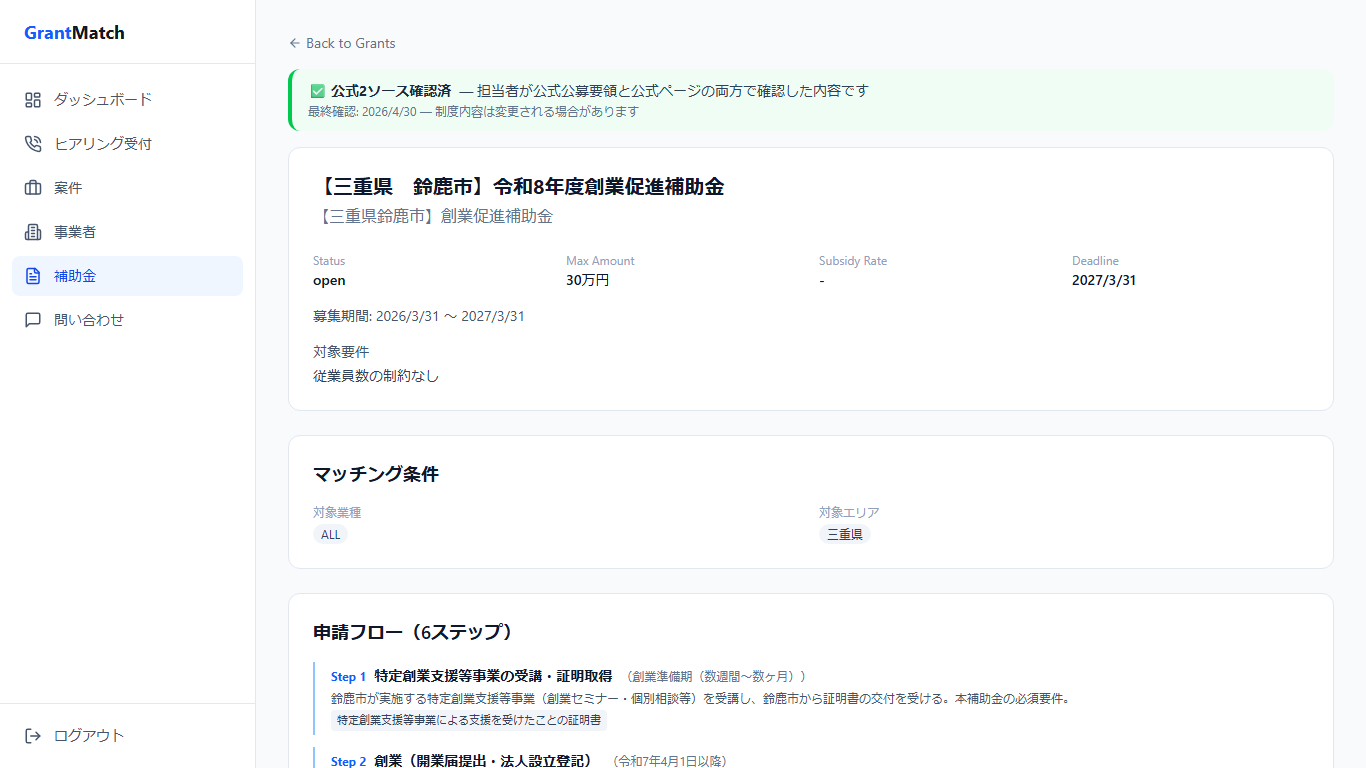
Task: Select the dashboard grid icon in sidebar
Action: (x=32, y=99)
